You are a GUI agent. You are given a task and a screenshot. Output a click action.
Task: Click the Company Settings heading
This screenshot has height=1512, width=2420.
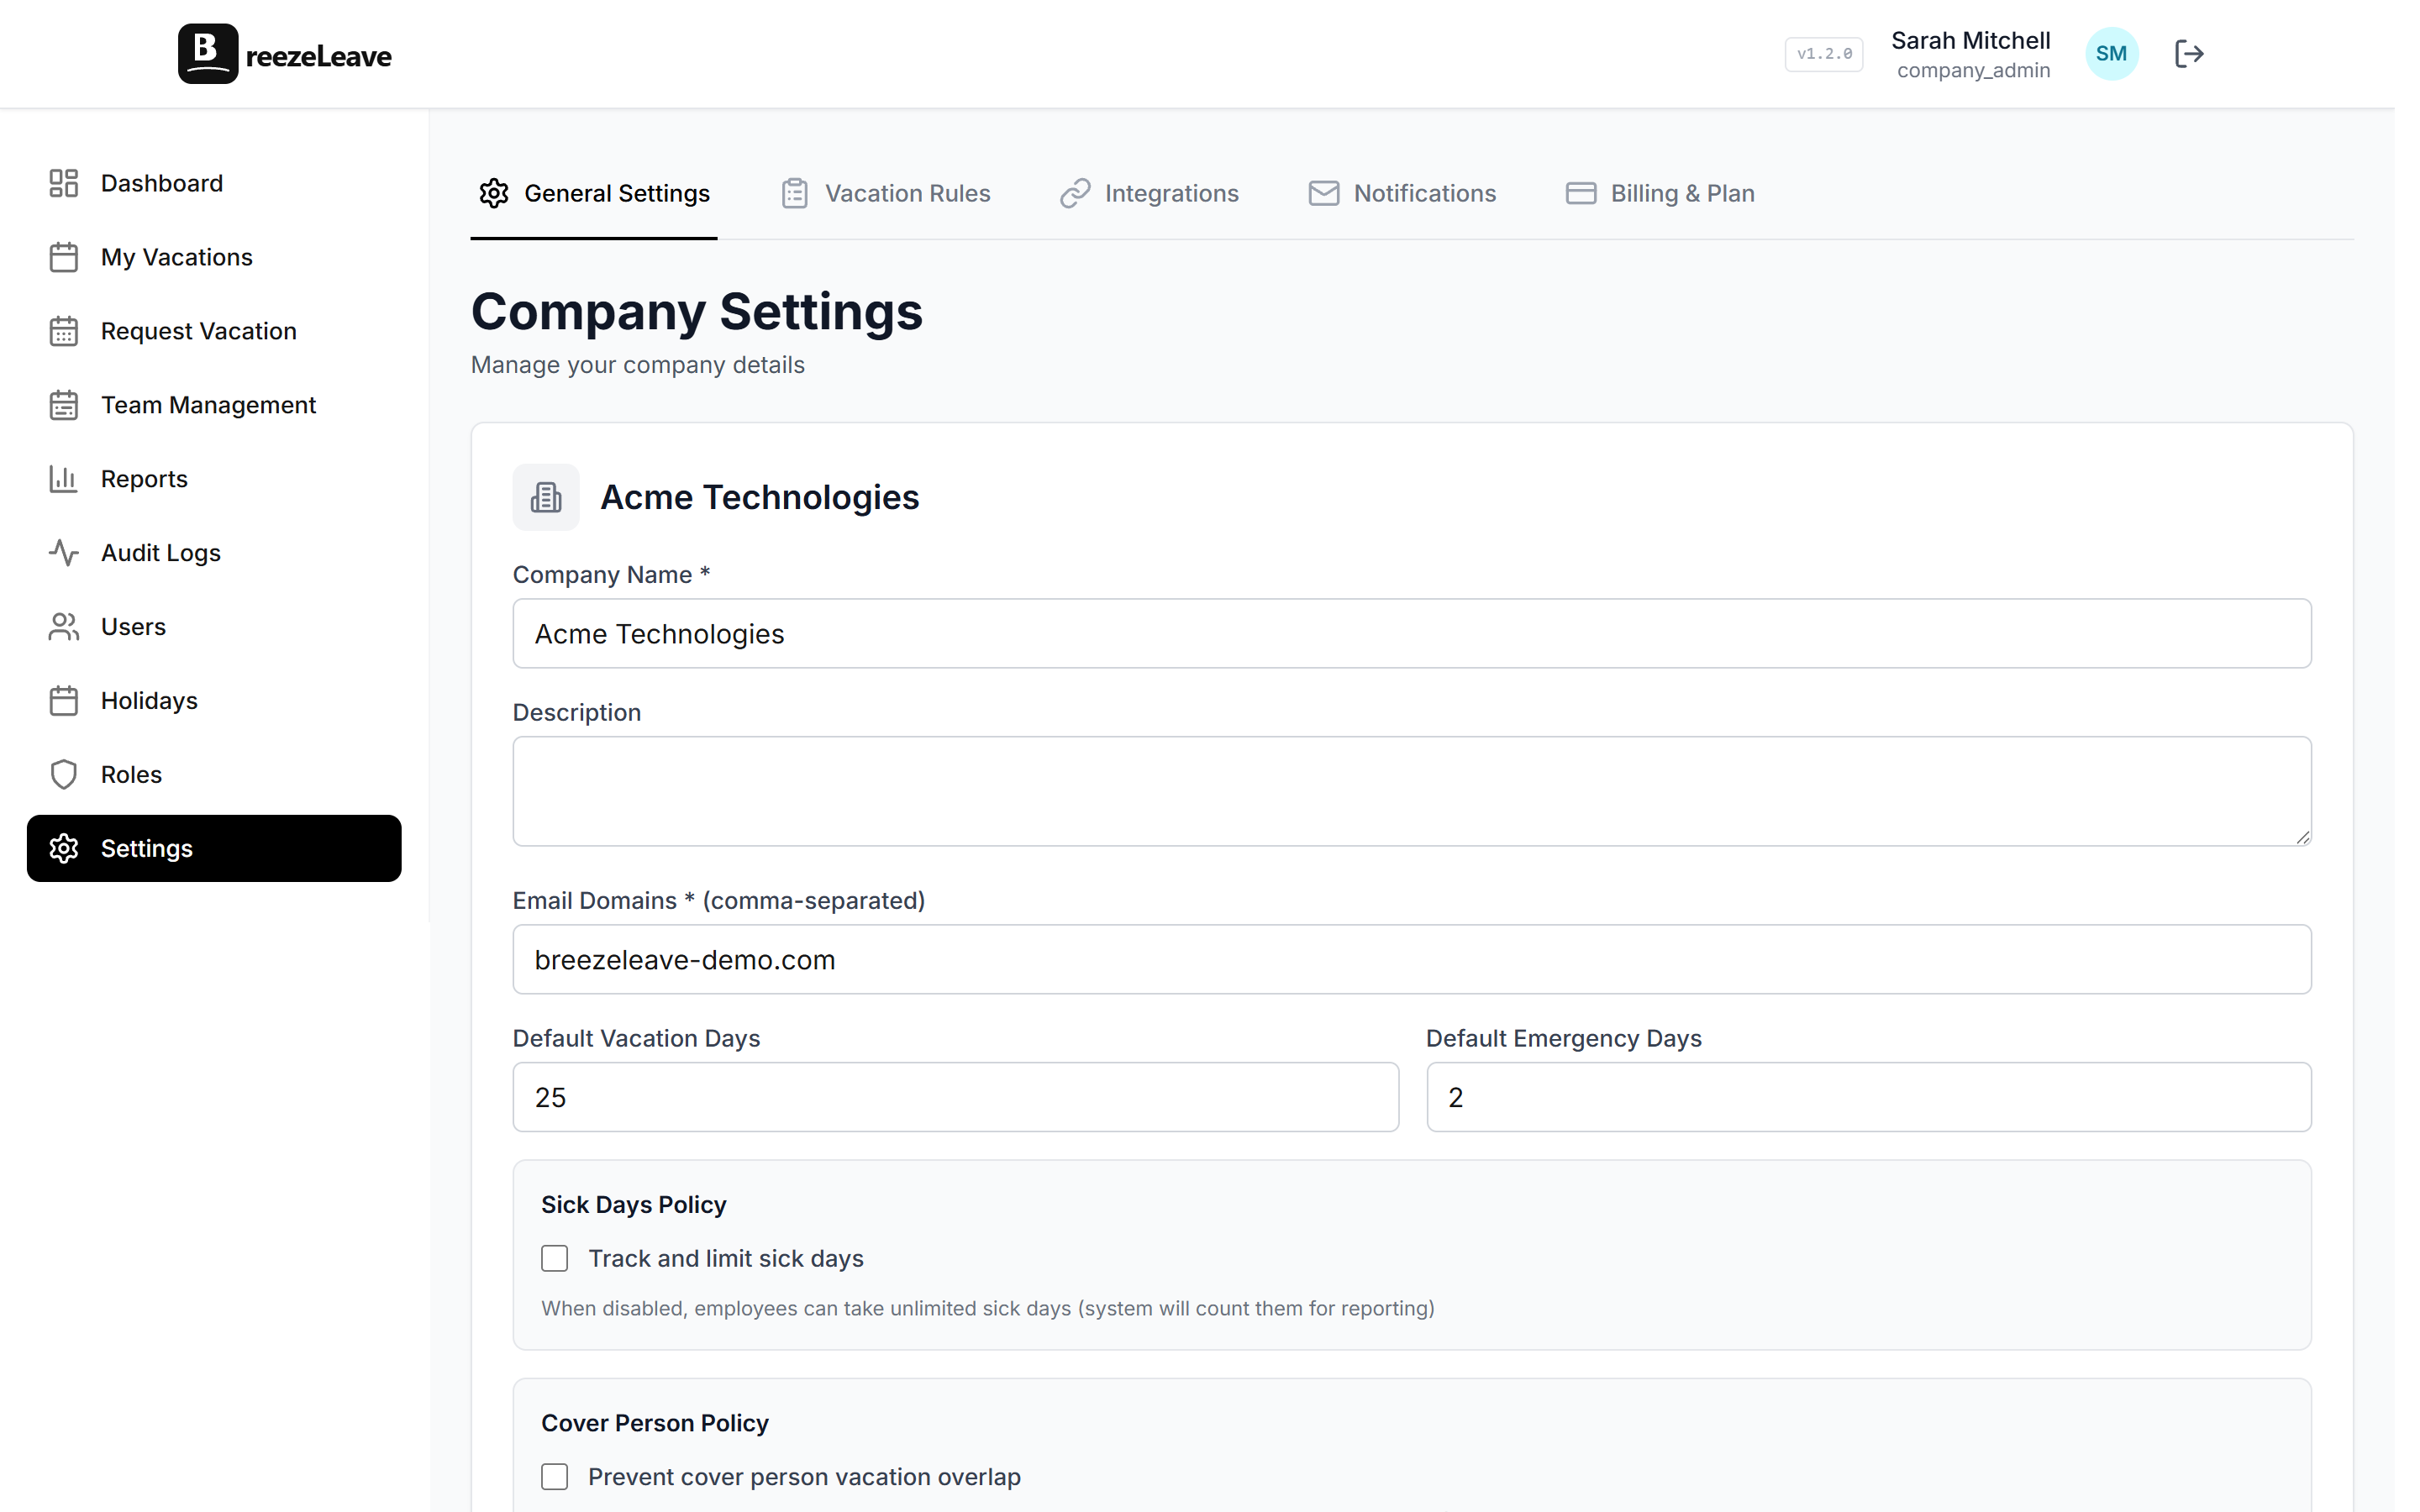pos(697,312)
